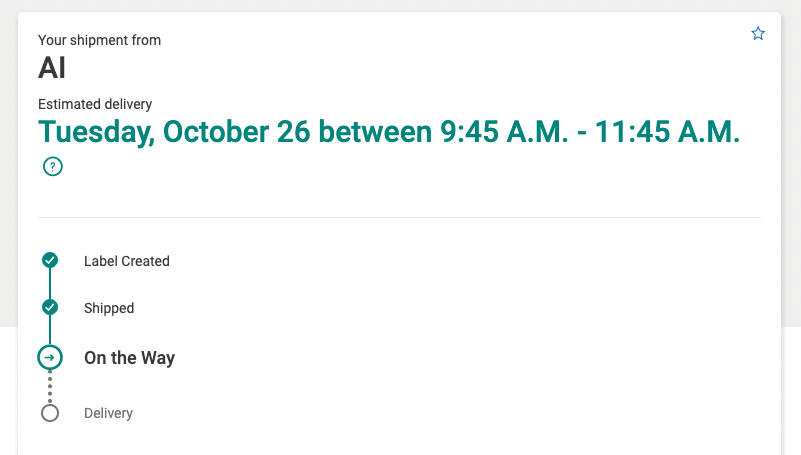
Task: Click the Your shipment from caption
Action: [99, 40]
